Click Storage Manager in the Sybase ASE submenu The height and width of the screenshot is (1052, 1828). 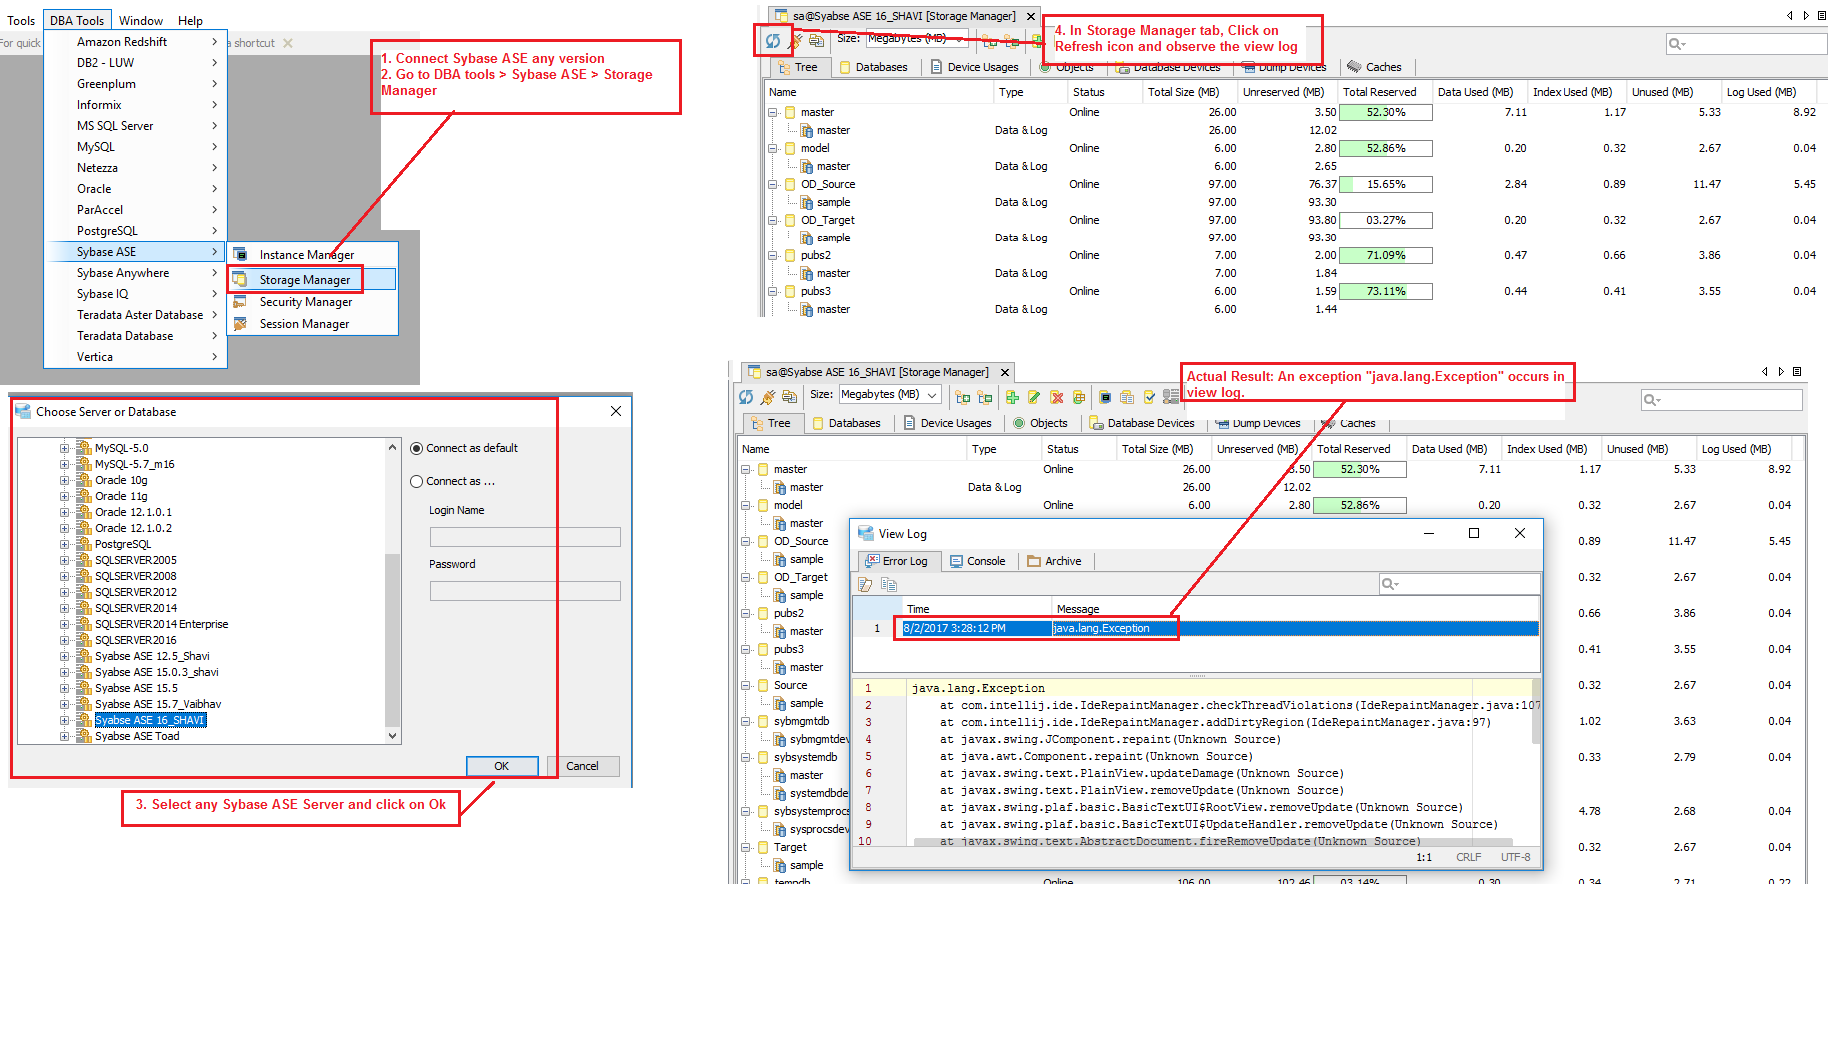point(311,280)
